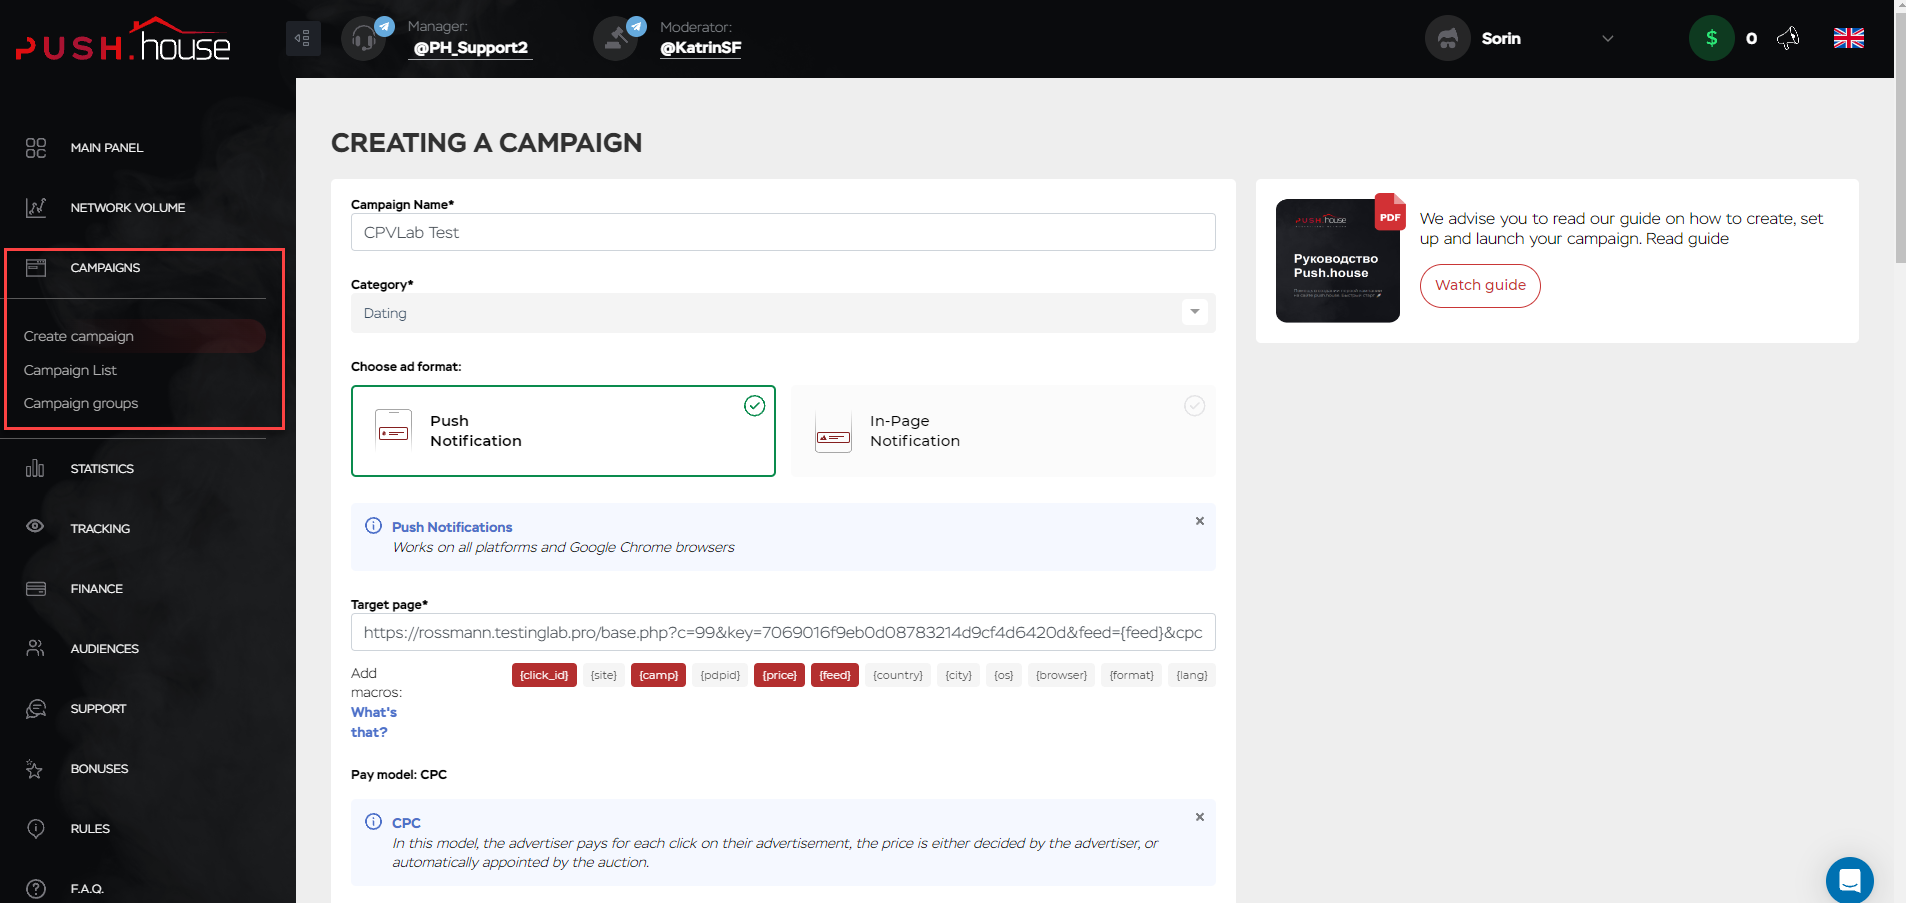Screen dimensions: 1906x903
Task: Select the Tracking icon in sidebar
Action: 36,528
